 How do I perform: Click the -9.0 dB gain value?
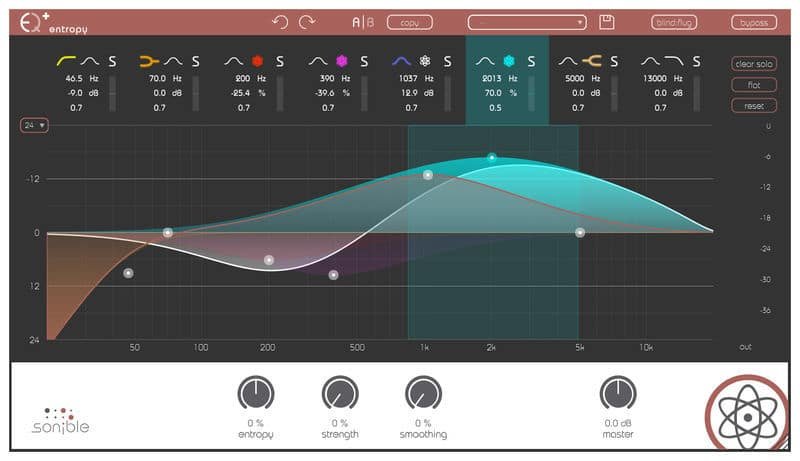coord(75,93)
